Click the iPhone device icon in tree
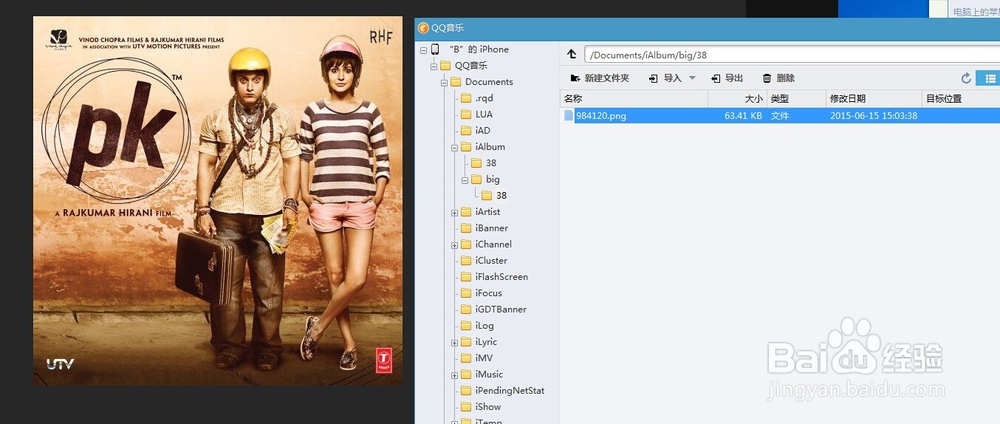Screen dimensions: 1000x424 pos(436,49)
